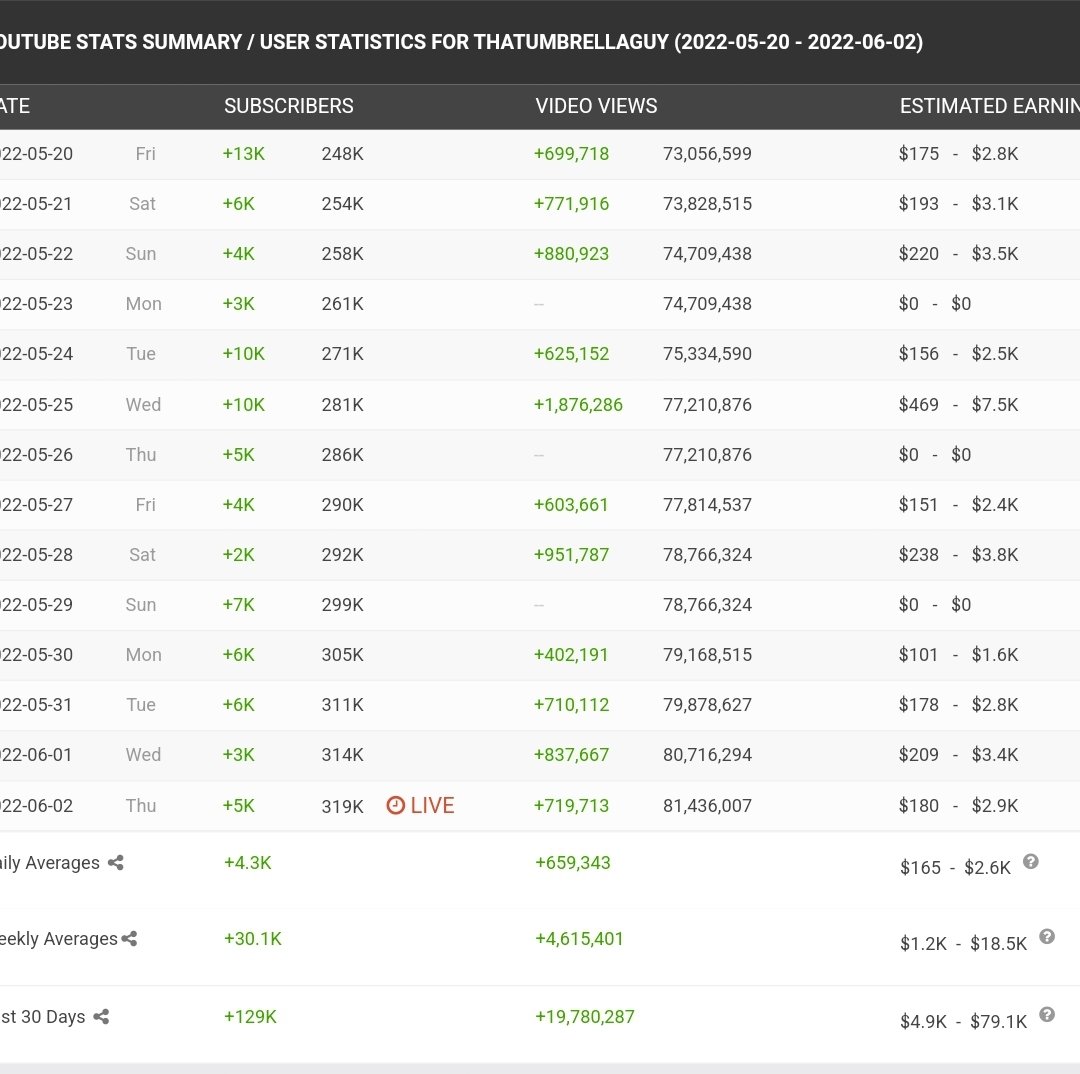
Task: Click share icon next to Weekly Averages
Action: 129,938
